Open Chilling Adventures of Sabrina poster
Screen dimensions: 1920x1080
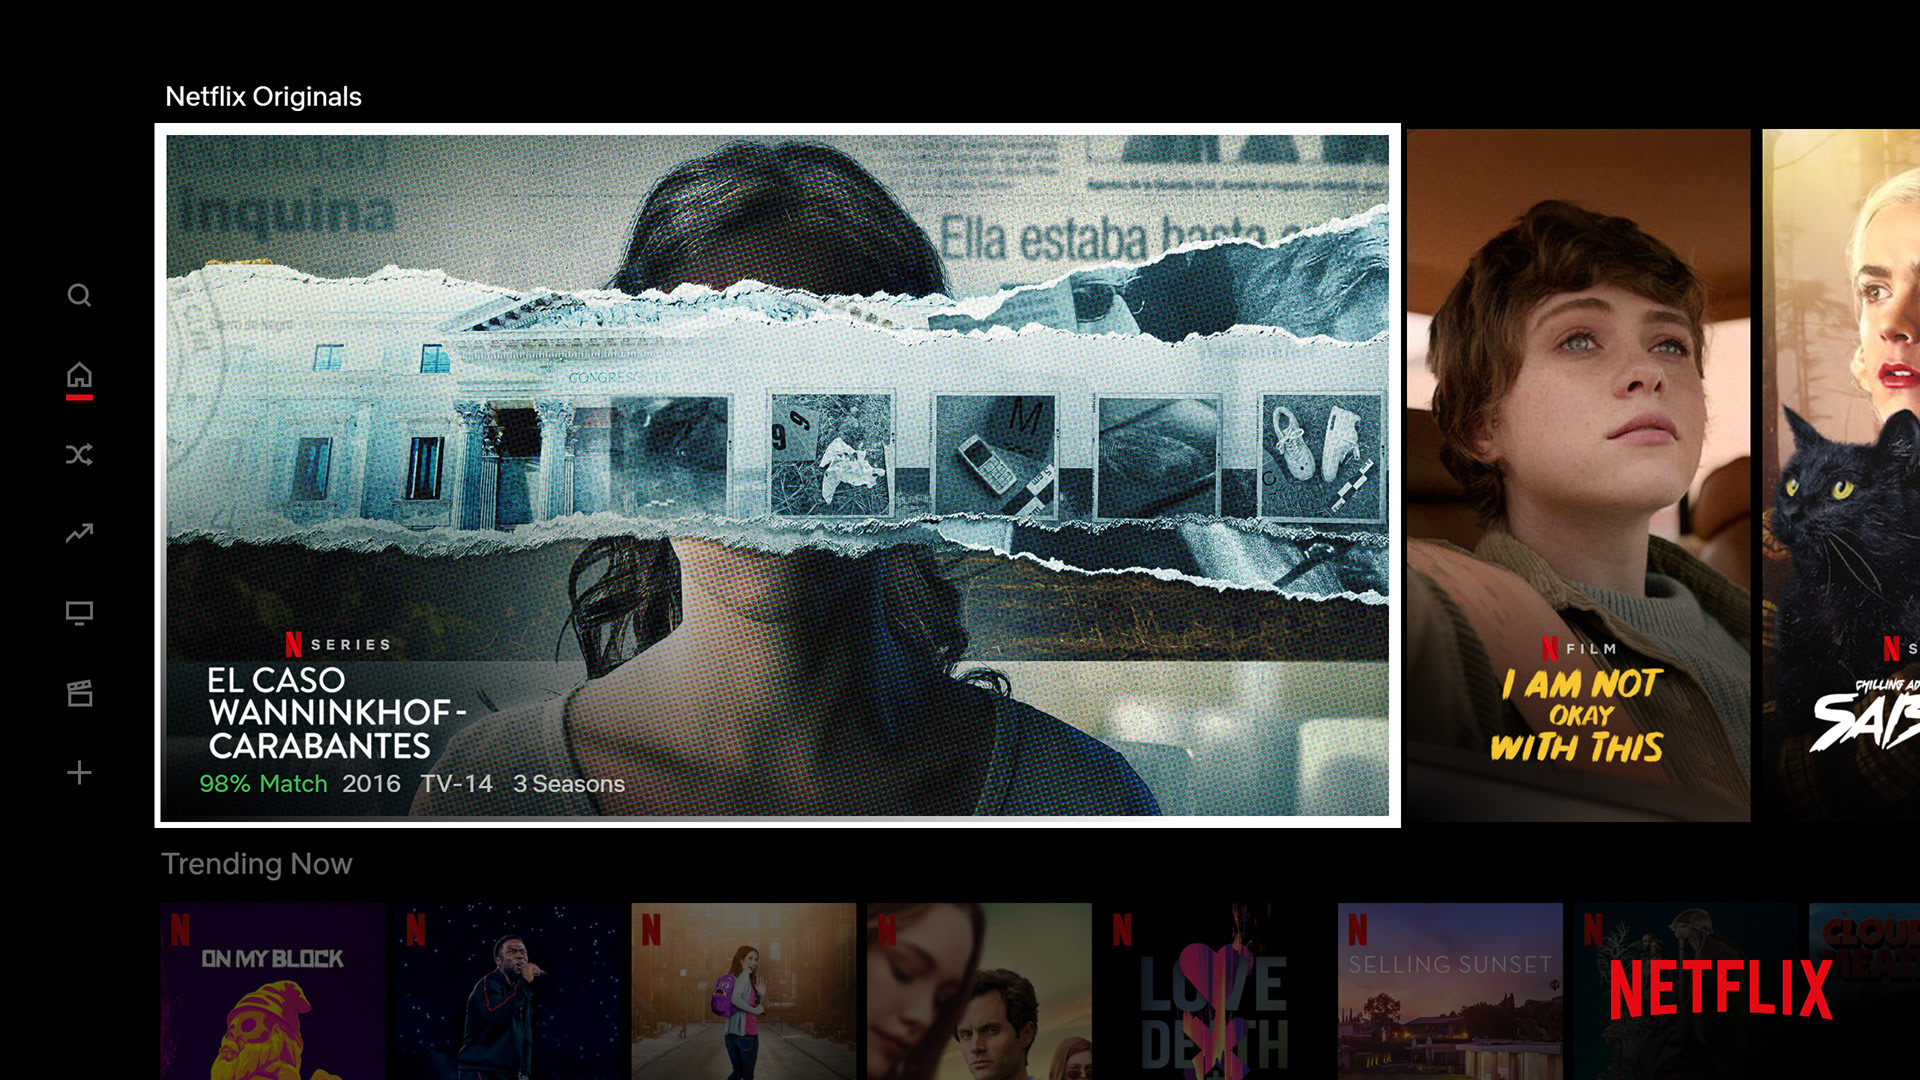point(1841,475)
